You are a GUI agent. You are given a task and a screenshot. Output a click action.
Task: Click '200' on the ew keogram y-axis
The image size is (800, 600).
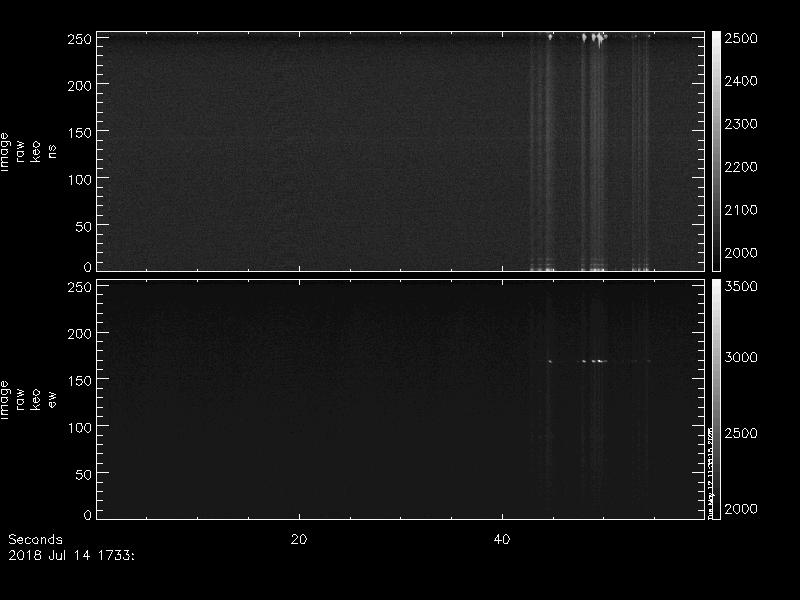[80, 334]
